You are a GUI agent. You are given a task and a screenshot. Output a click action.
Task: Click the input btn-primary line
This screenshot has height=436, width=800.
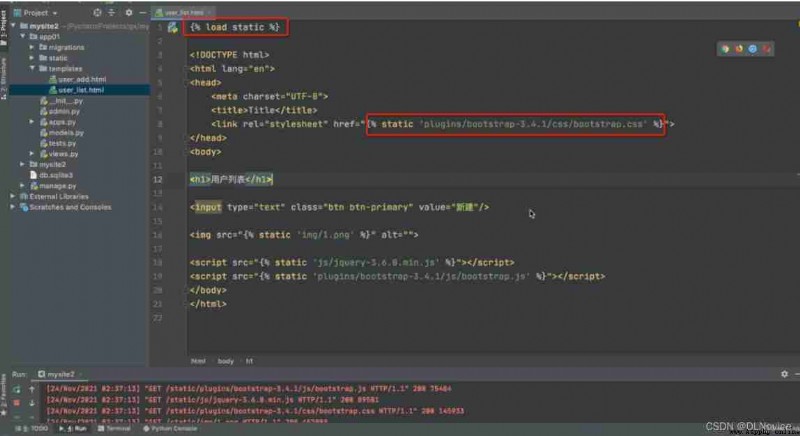click(x=339, y=207)
